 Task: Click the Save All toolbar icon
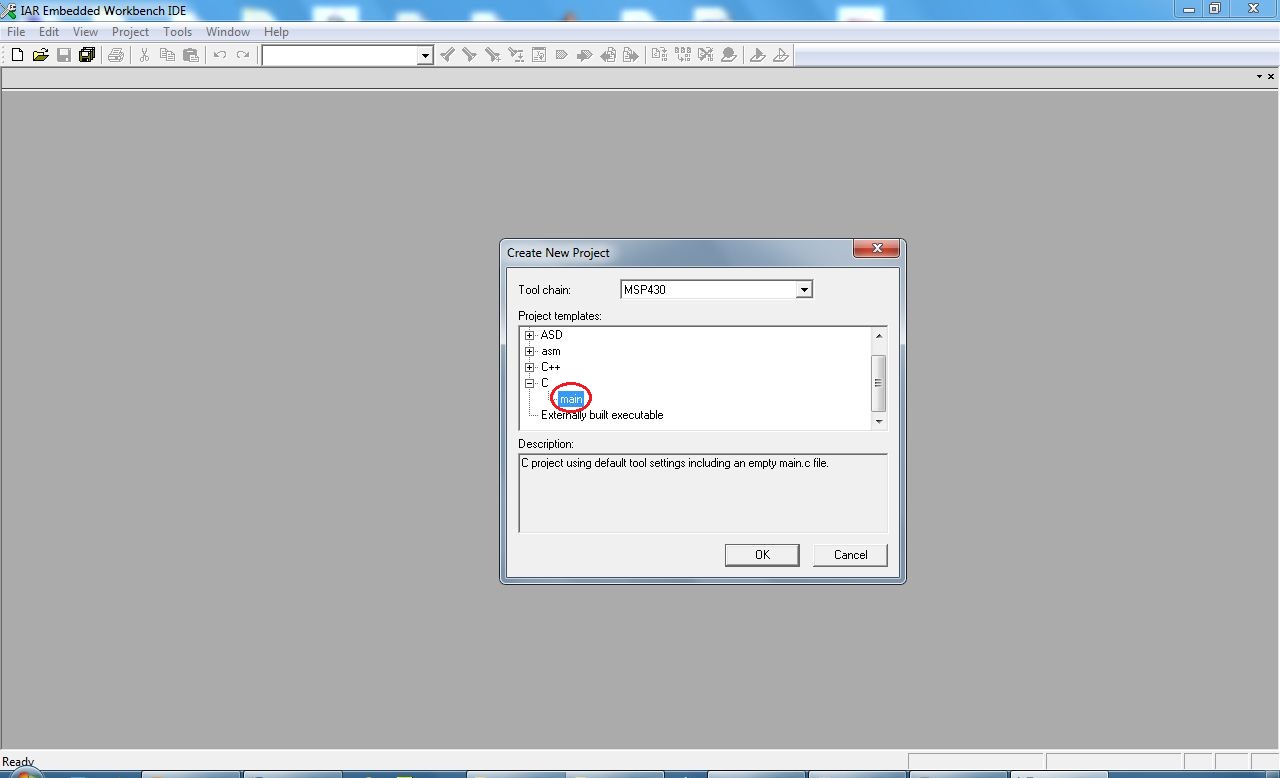(86, 55)
